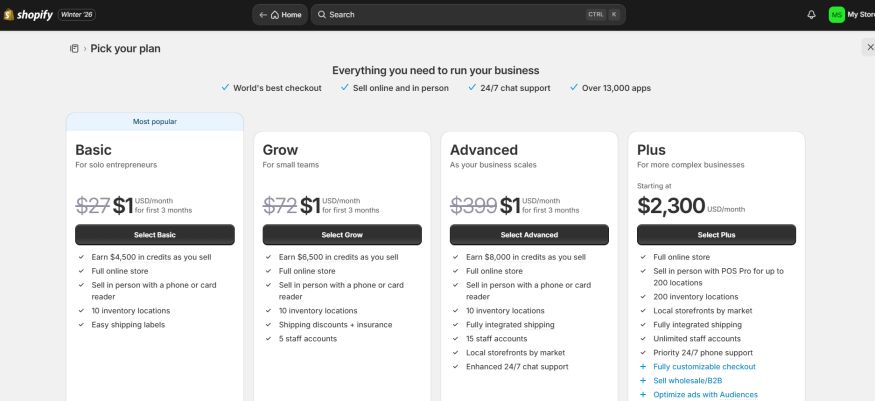This screenshot has height=401, width=875.
Task: Expand the Sell wholesale/B2B feature
Action: [x=689, y=381]
